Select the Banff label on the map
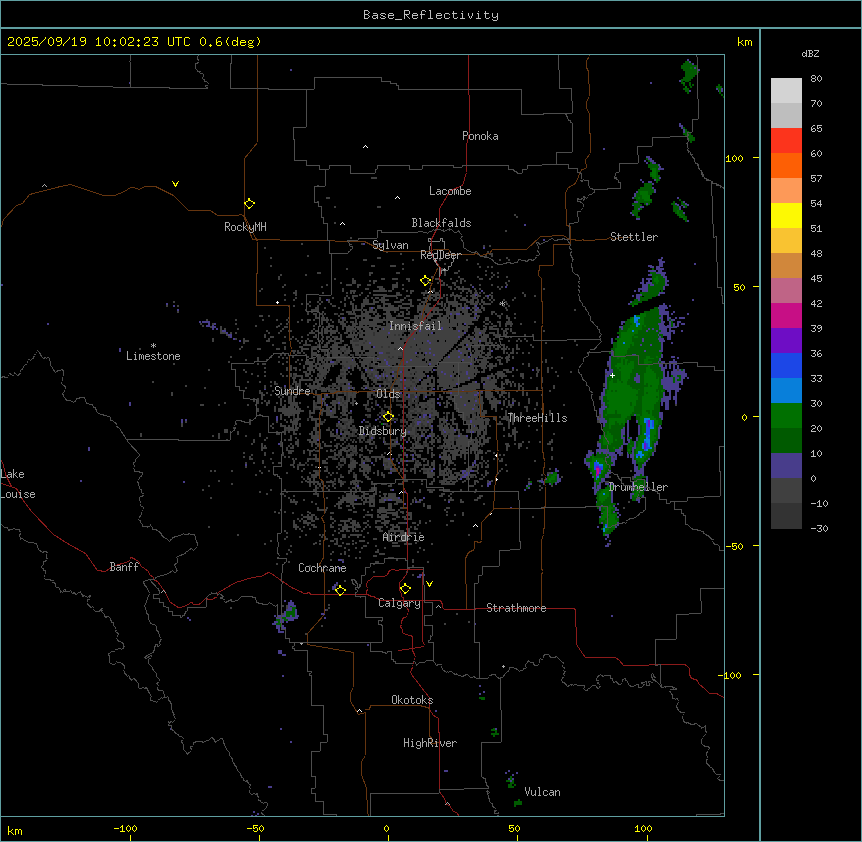 [124, 567]
